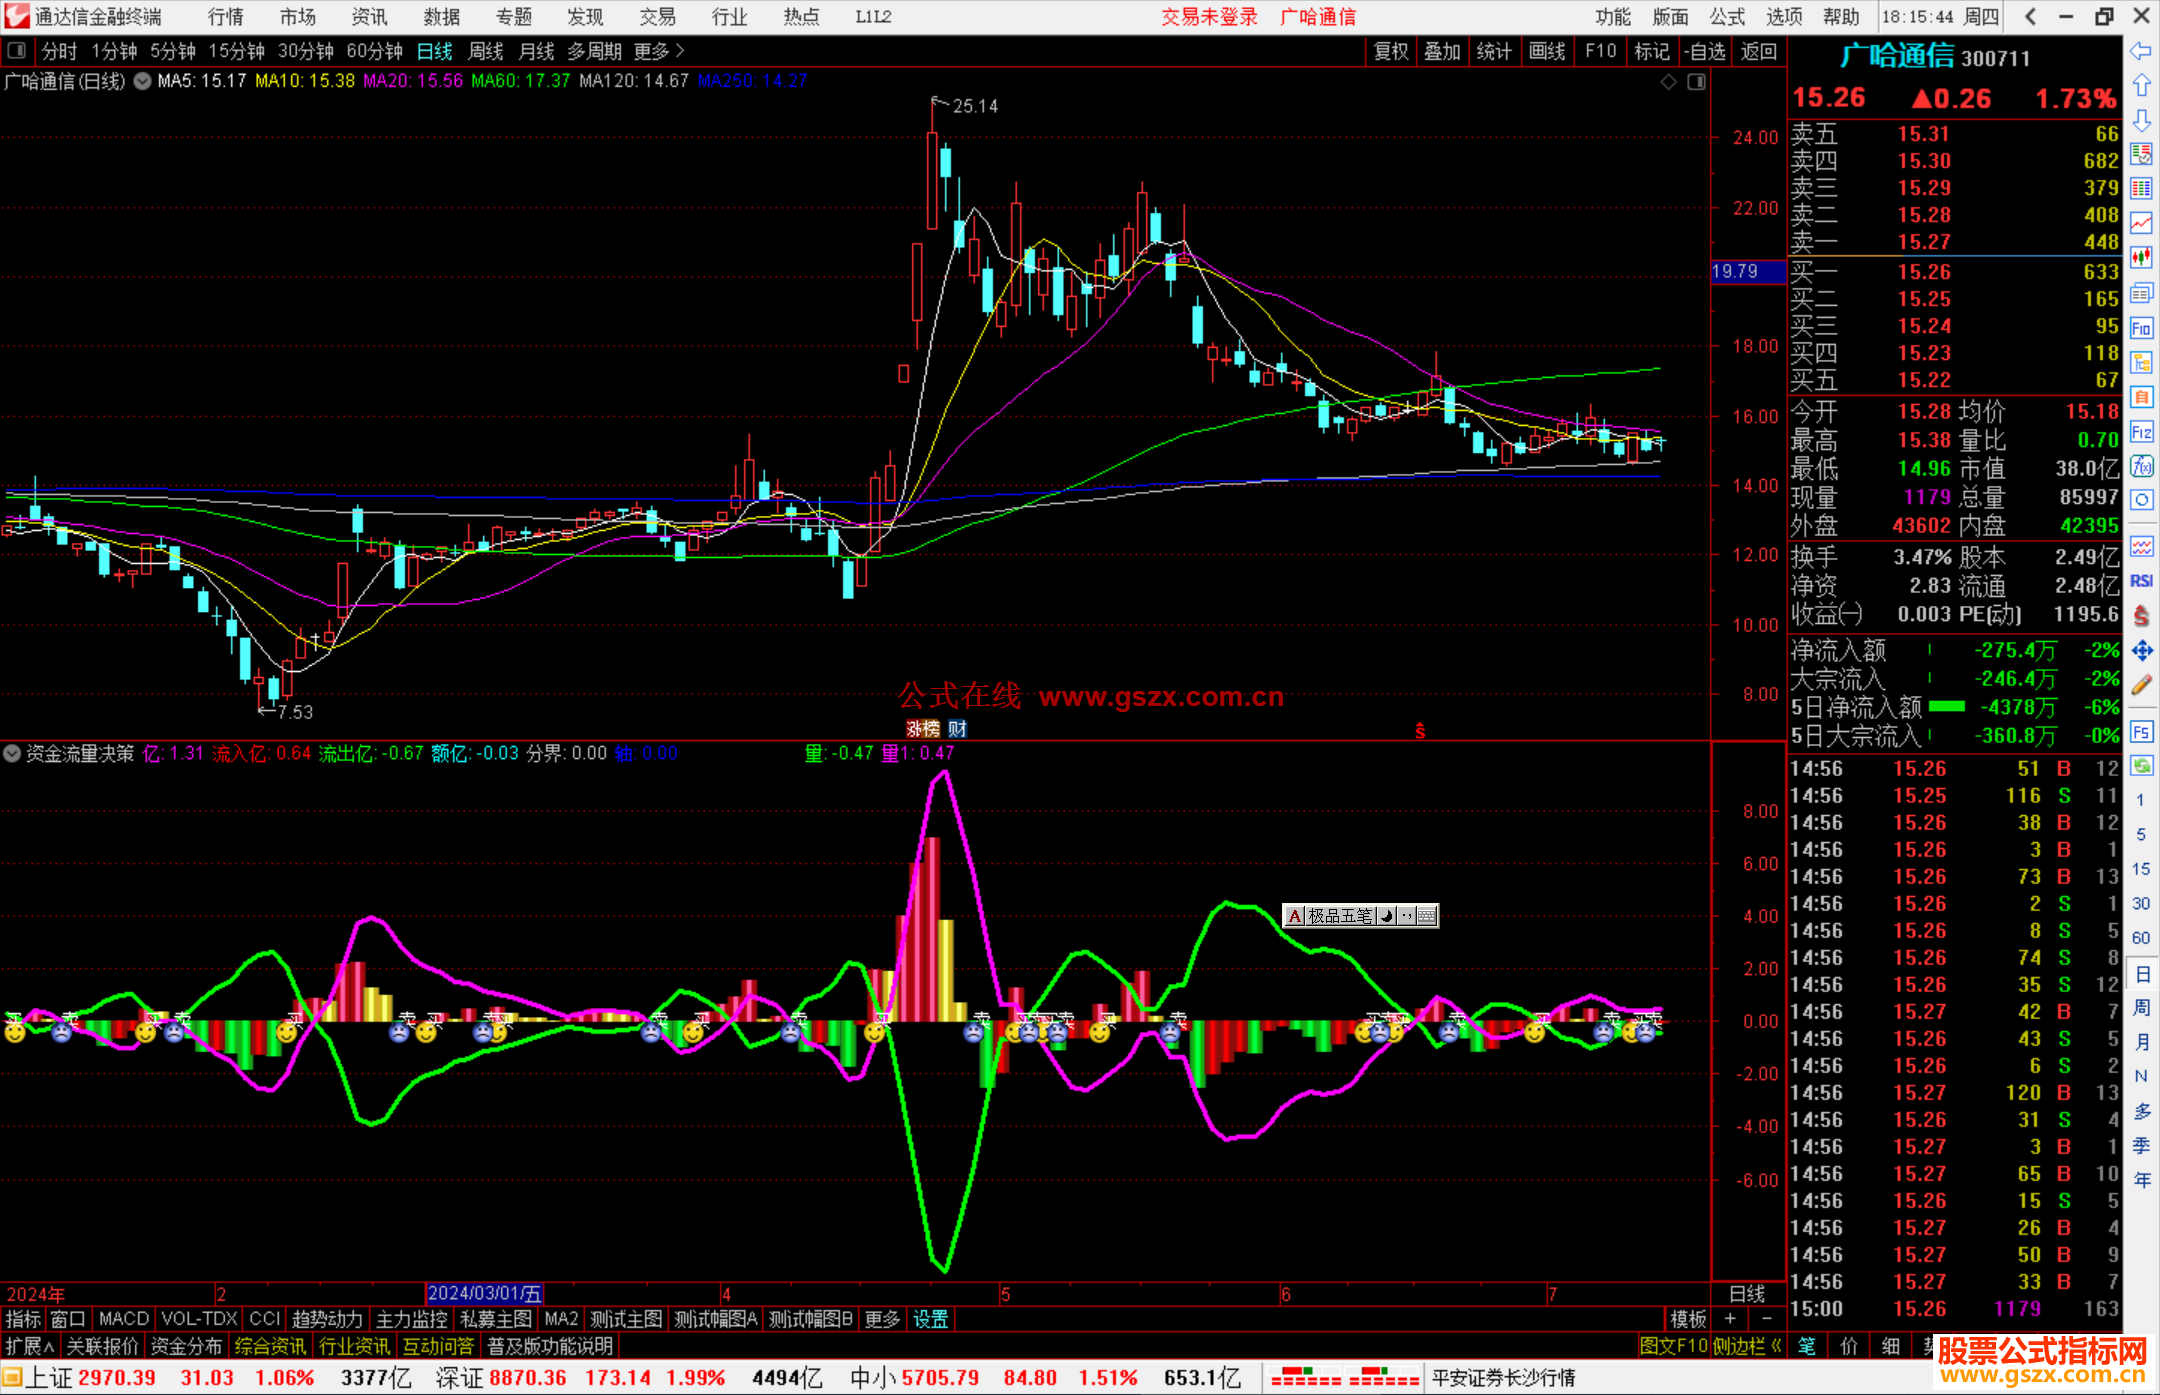Screen dimensions: 2160x1395
Task: Select the 60分钟 period tab
Action: click(374, 51)
